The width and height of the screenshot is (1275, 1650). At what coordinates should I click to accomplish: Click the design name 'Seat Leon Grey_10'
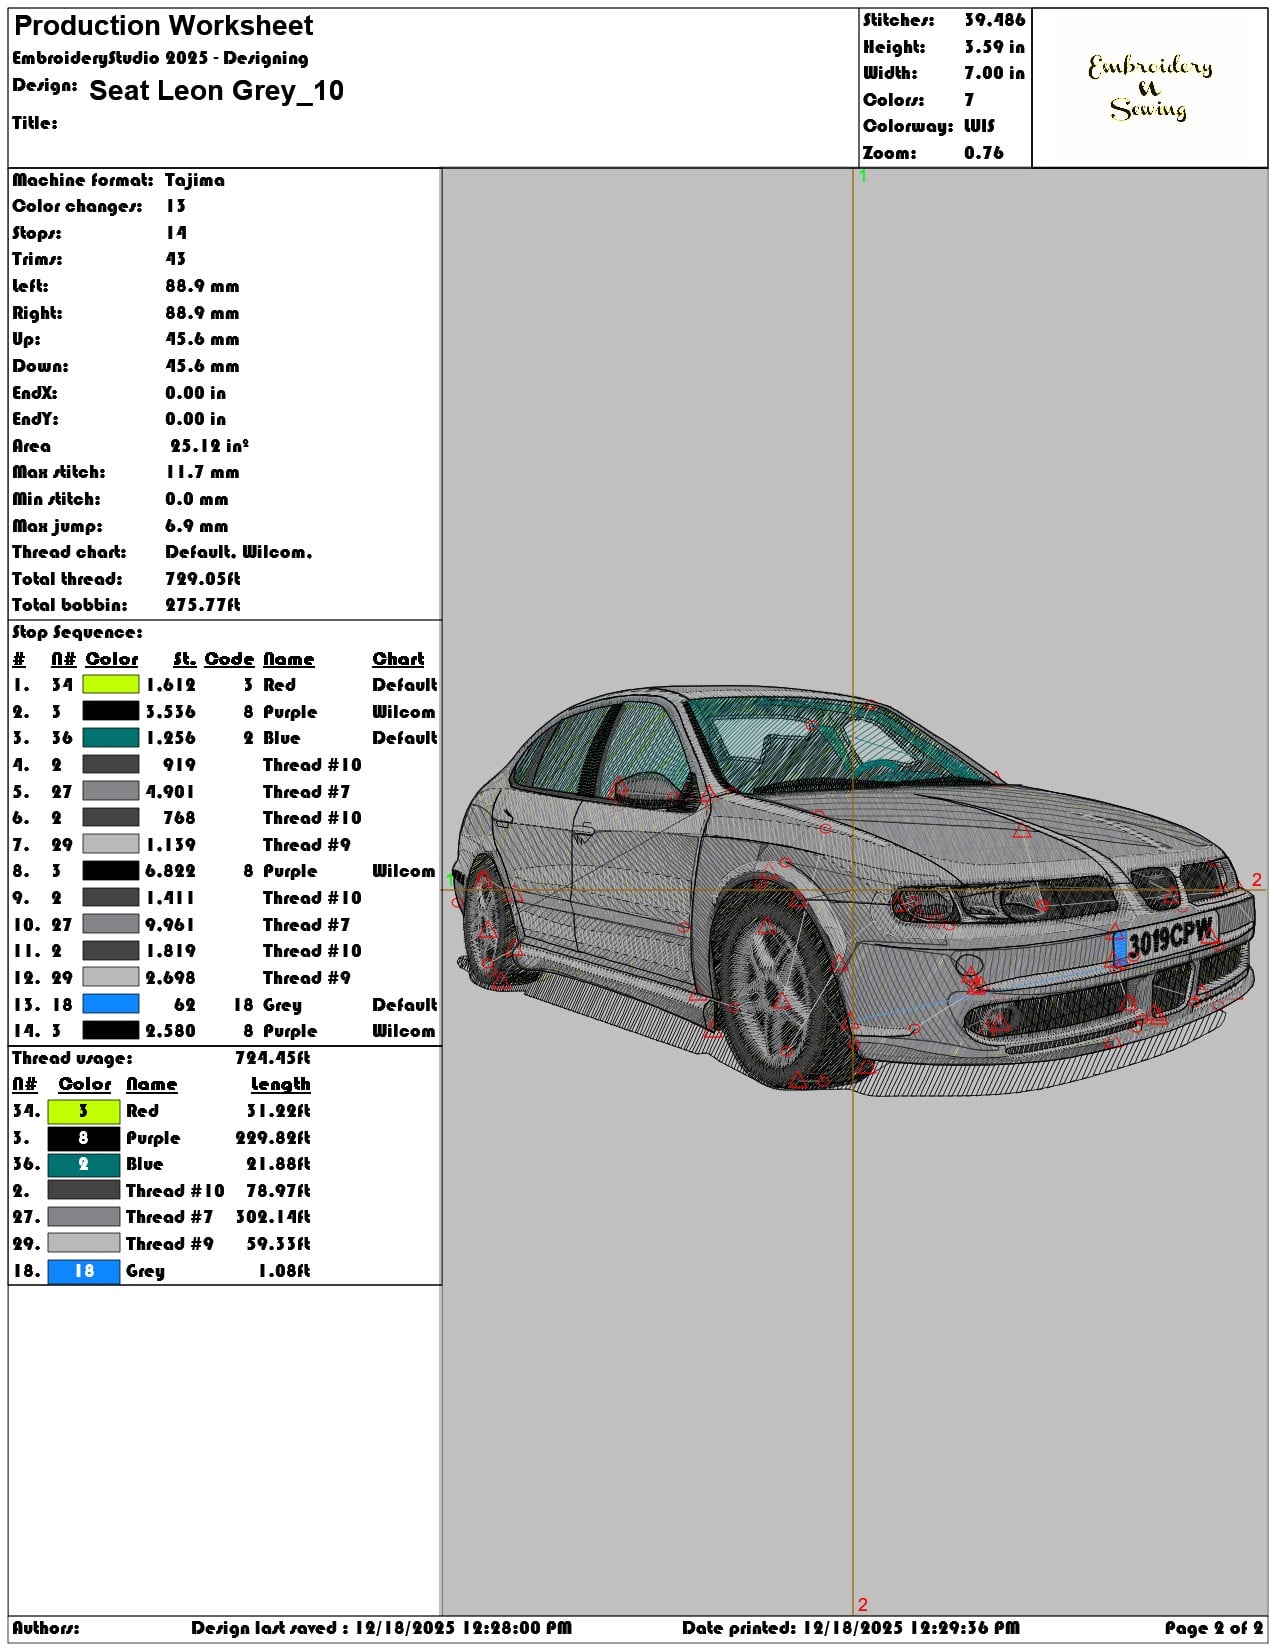point(216,91)
